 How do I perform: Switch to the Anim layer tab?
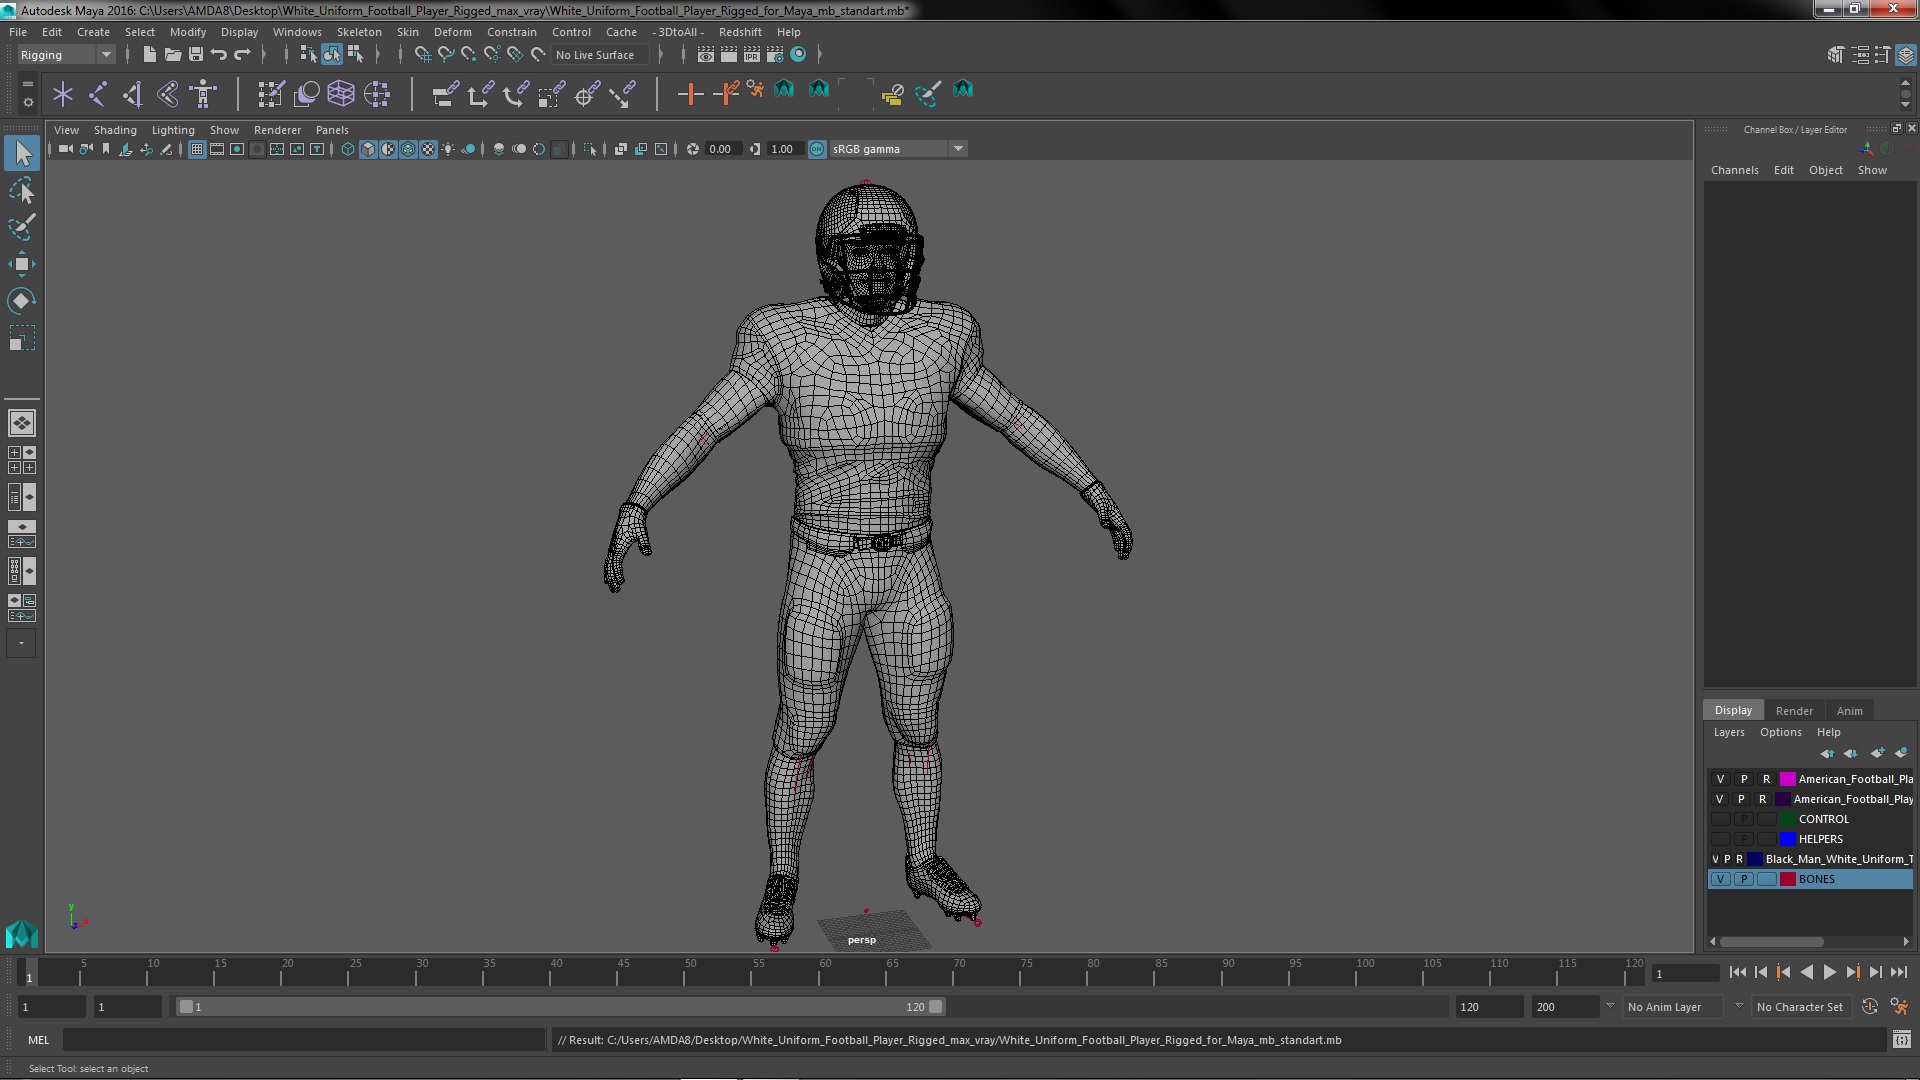point(1849,711)
